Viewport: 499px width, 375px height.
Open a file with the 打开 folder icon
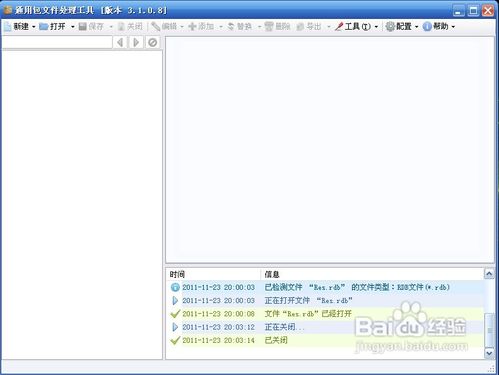pos(44,27)
